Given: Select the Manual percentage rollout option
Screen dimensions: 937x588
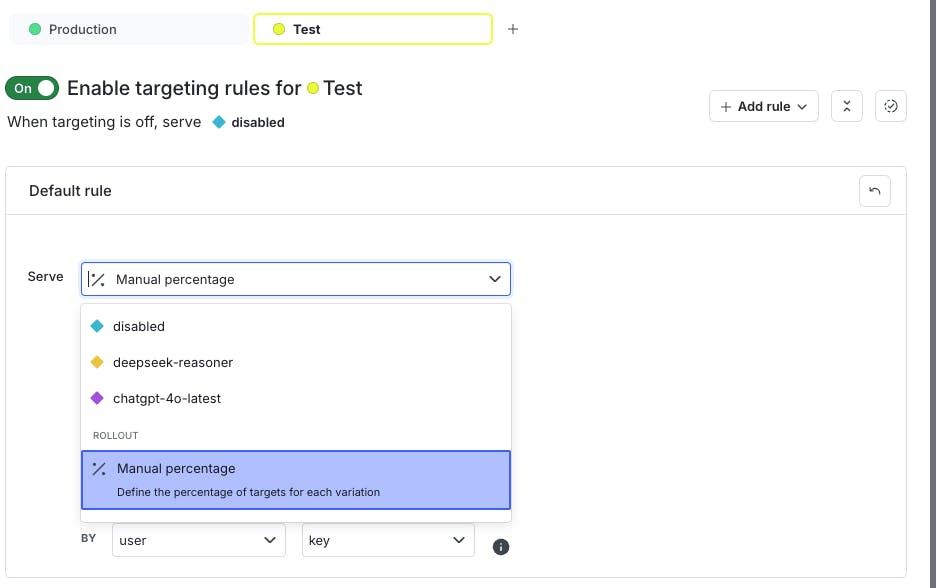Looking at the screenshot, I should (x=296, y=480).
